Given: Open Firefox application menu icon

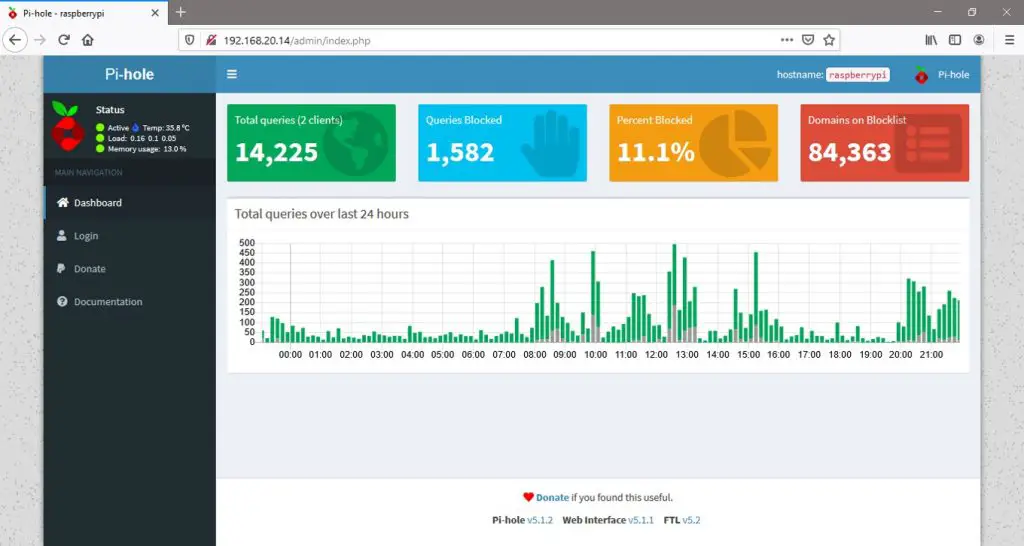Looking at the screenshot, I should (1005, 41).
